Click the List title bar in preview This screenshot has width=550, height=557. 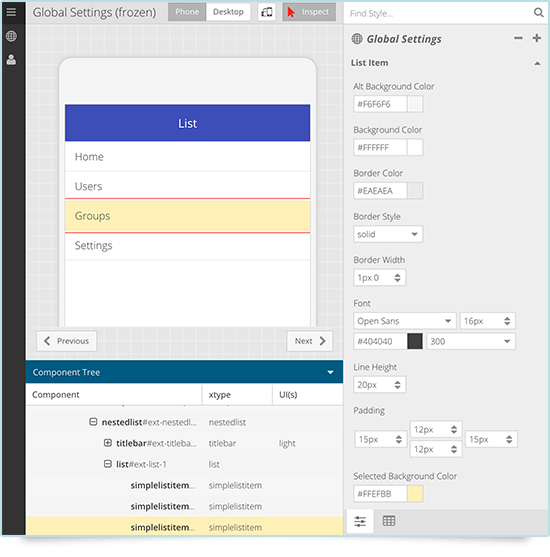[187, 123]
